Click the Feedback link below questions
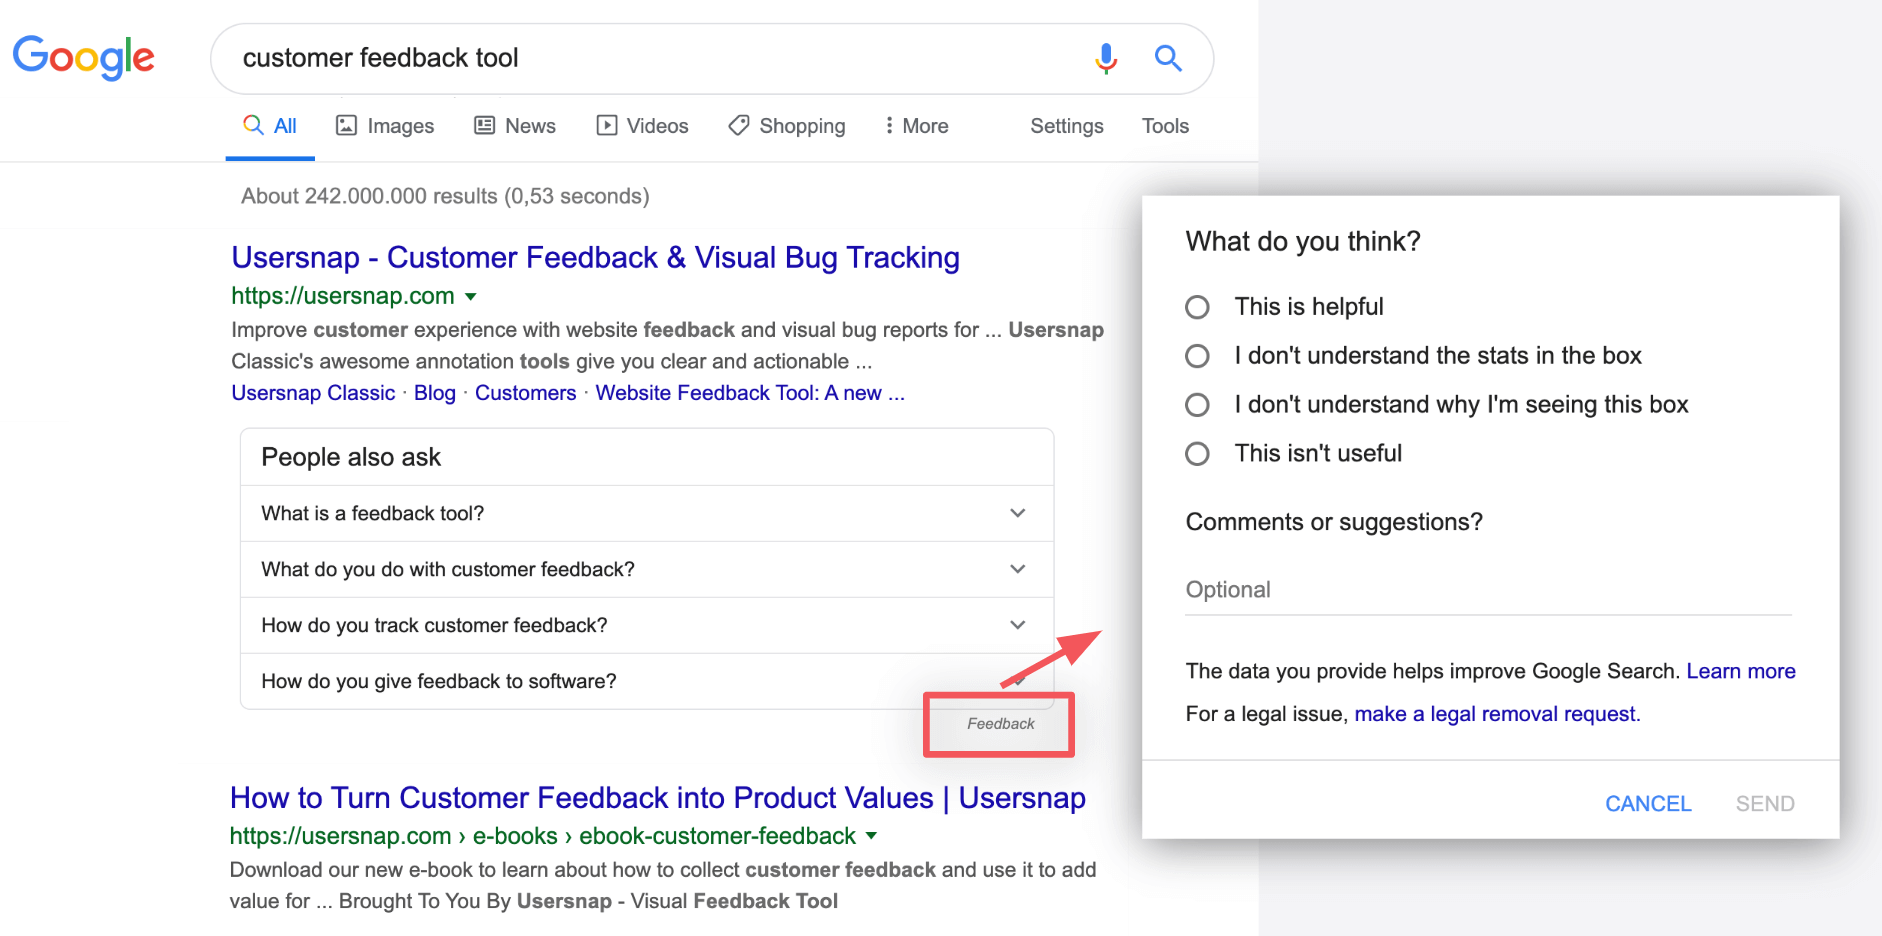1882x936 pixels. 1000,724
